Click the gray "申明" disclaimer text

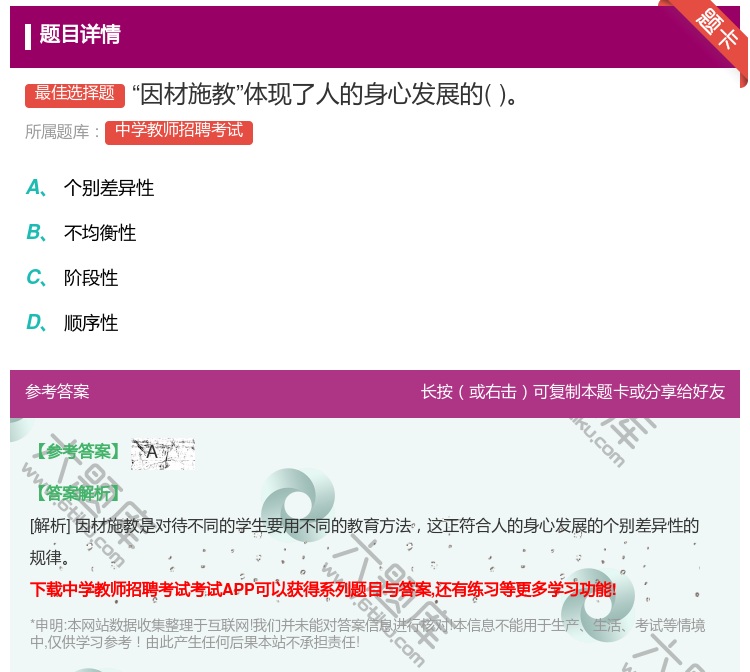pyautogui.click(x=367, y=633)
